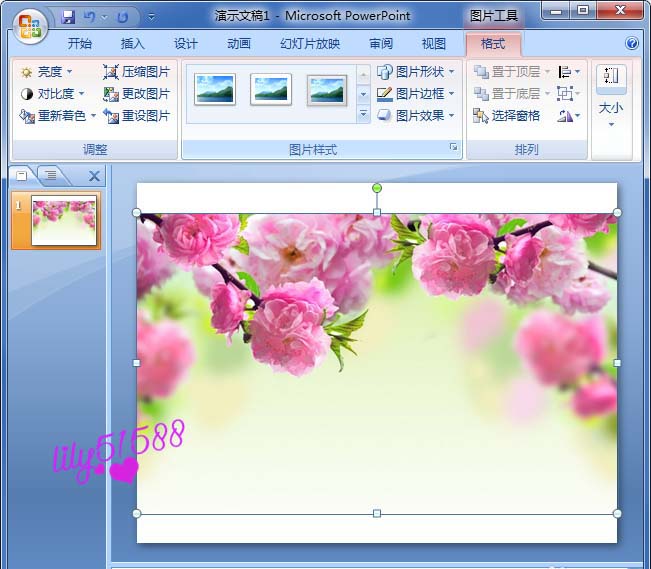The height and width of the screenshot is (569, 651).
Task: Select slide 1 thumbnail in the pane
Action: pyautogui.click(x=64, y=221)
